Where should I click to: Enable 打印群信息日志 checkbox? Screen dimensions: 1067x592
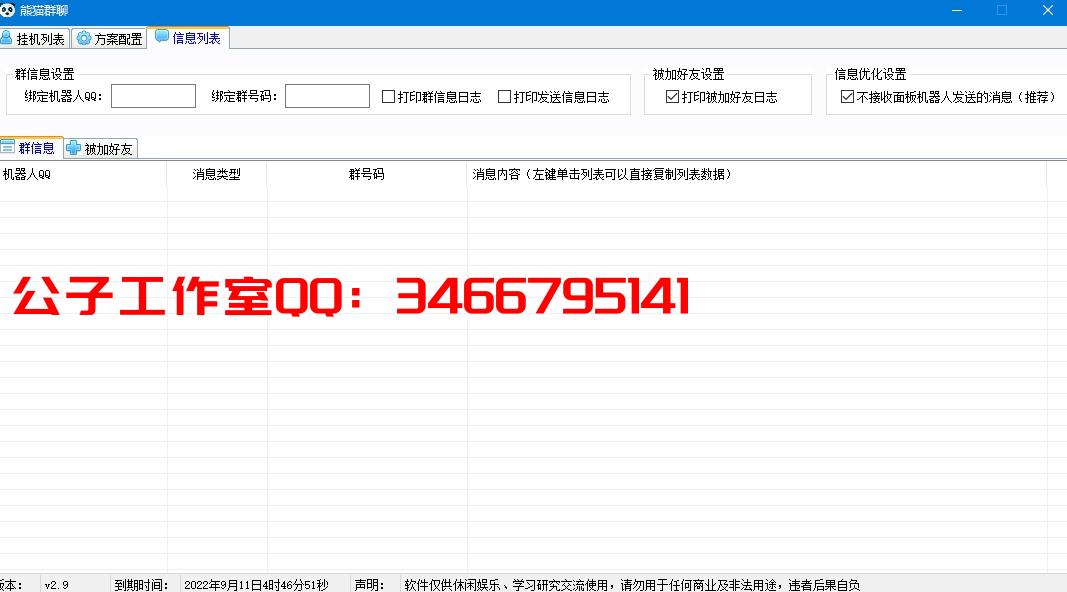click(389, 97)
